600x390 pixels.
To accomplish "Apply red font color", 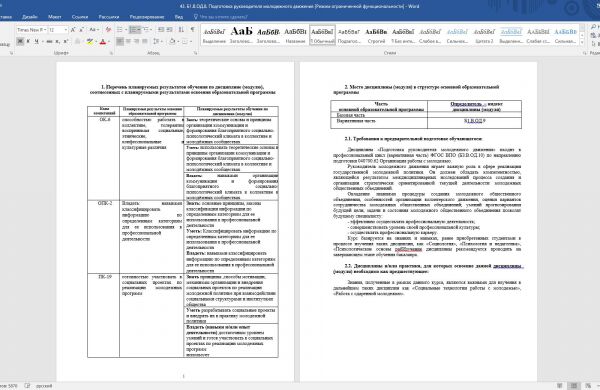I will [x=103, y=41].
